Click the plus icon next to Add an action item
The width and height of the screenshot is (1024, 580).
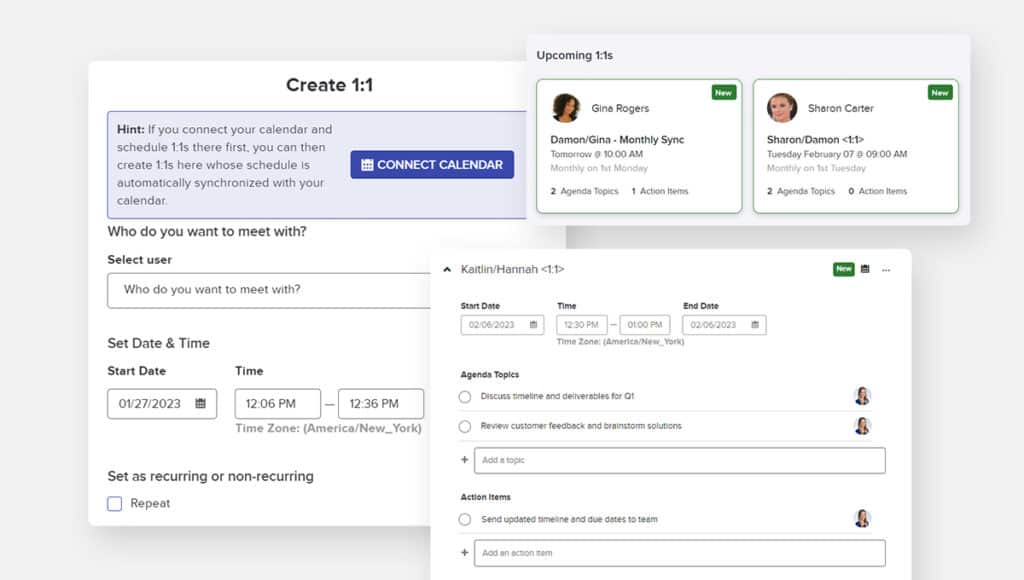pos(464,553)
